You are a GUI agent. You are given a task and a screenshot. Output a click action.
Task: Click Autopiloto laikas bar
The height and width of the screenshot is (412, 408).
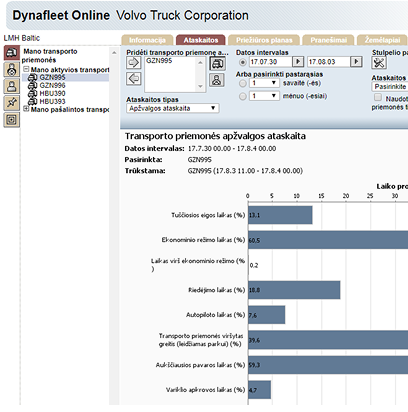point(267,315)
